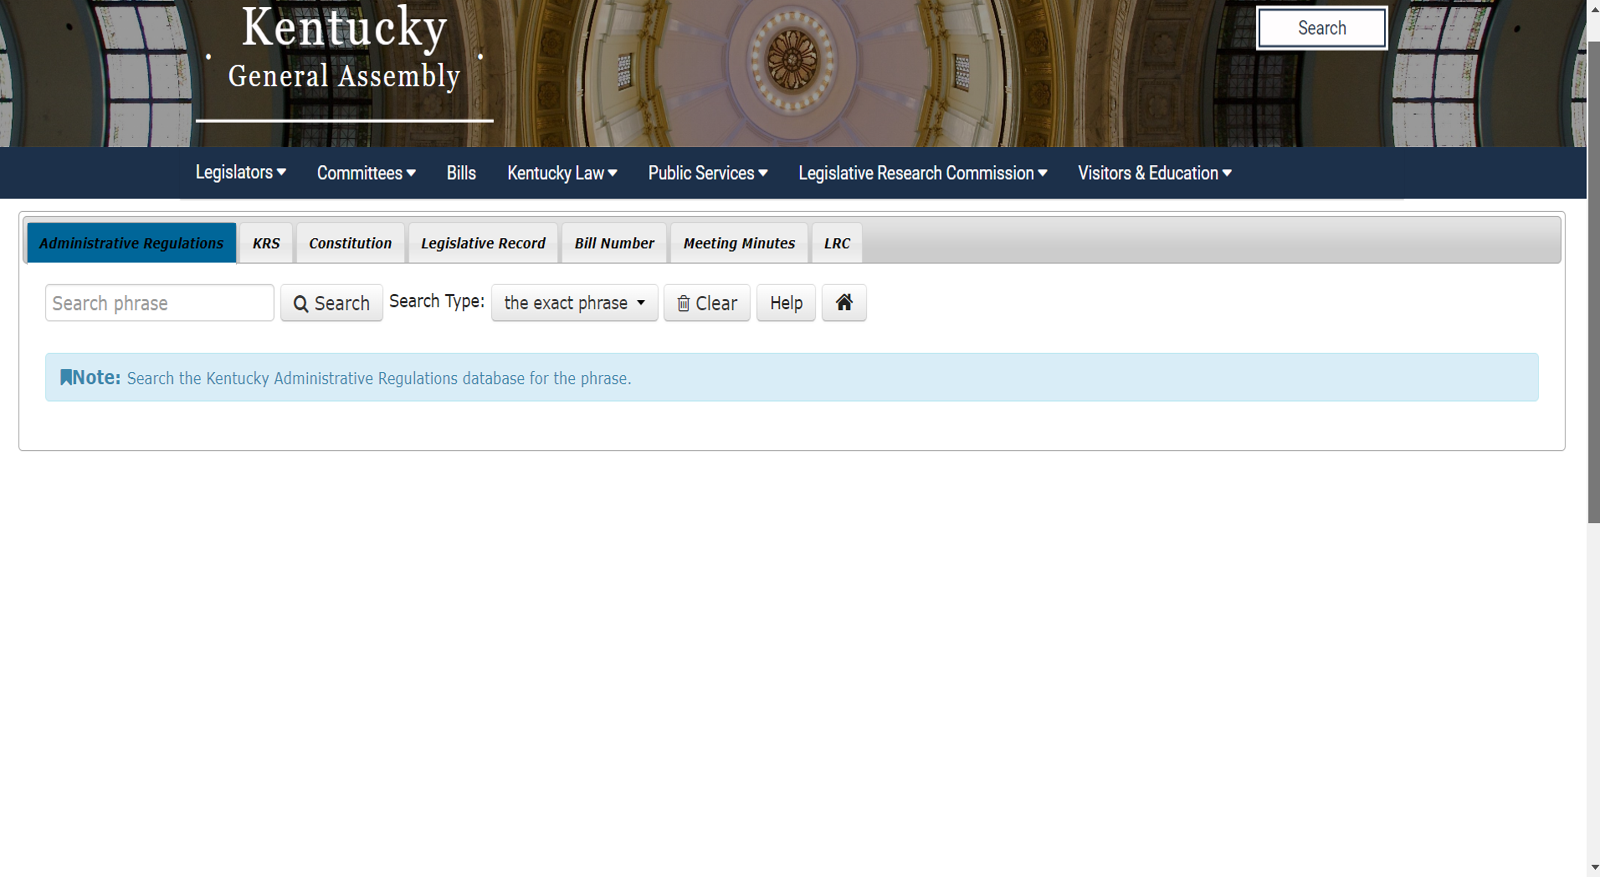Go to the Bills page
1600x877 pixels.
(461, 173)
